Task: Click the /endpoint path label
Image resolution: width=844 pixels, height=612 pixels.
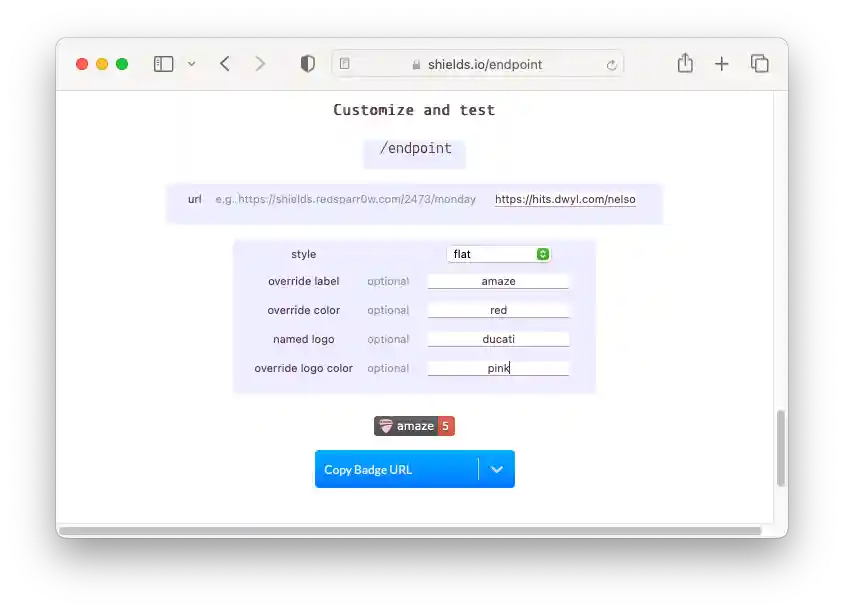Action: click(415, 149)
